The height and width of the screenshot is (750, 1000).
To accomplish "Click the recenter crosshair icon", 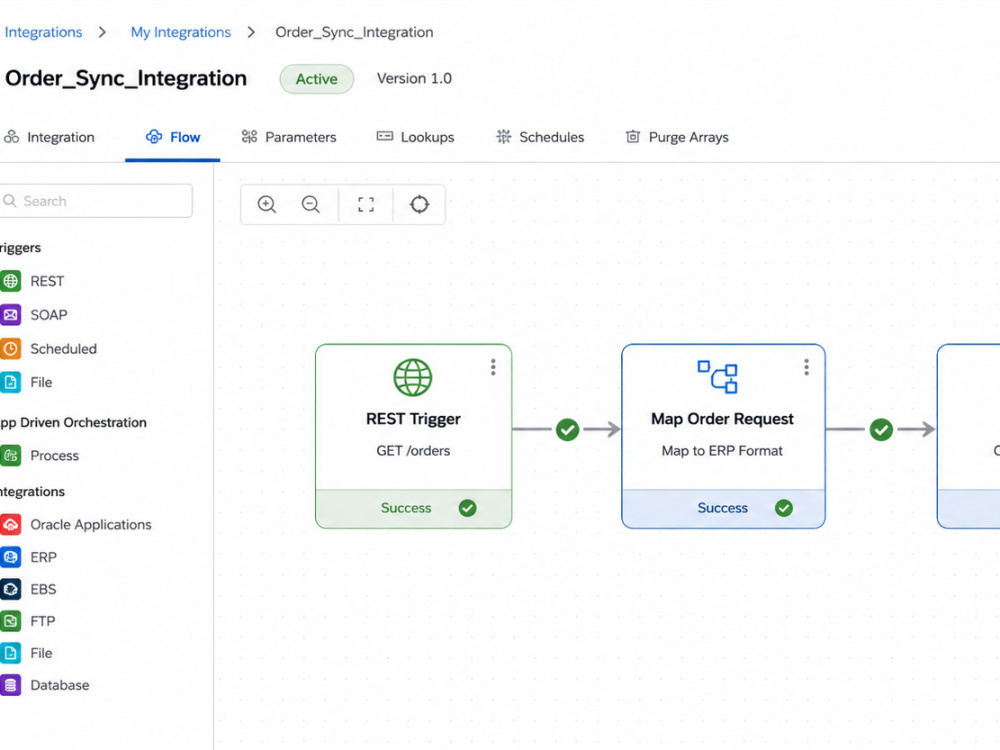I will coord(419,204).
